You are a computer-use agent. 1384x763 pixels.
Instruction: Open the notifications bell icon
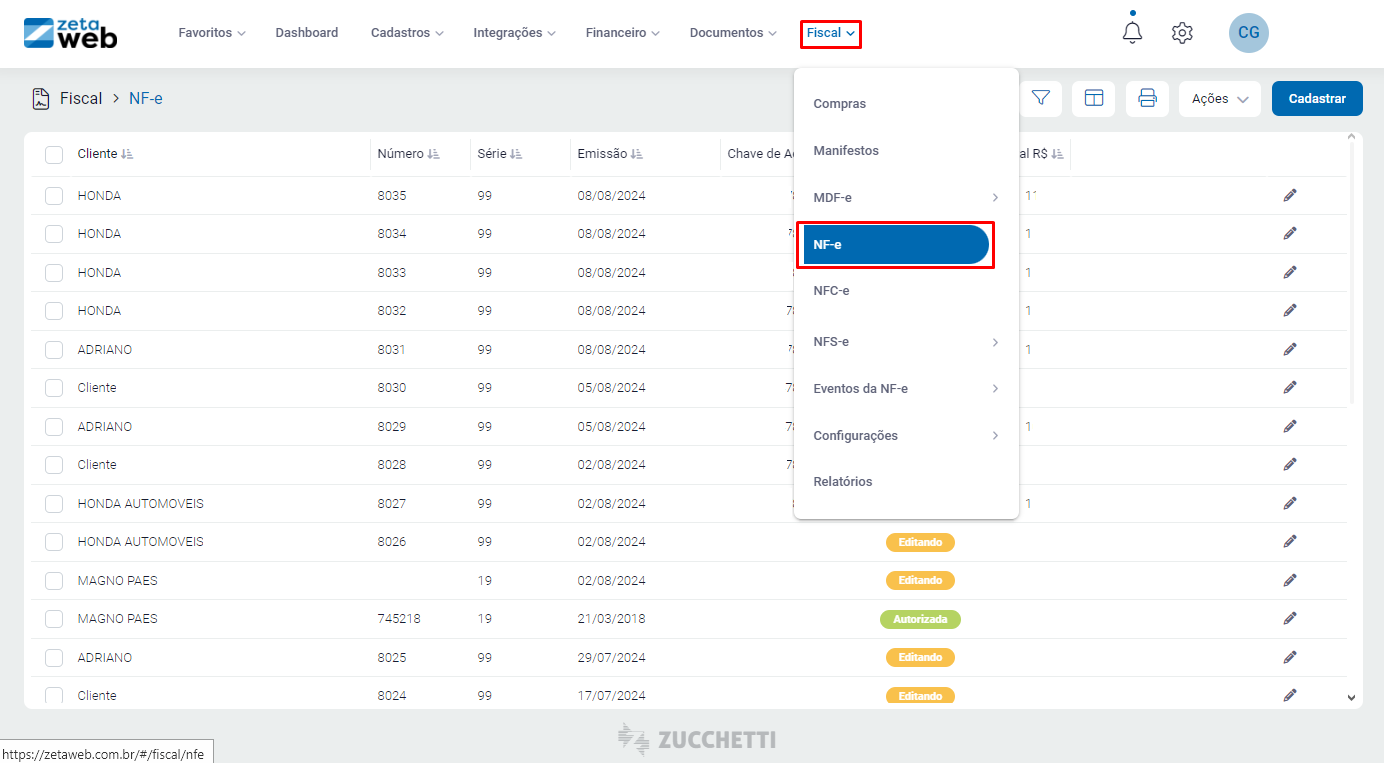(x=1132, y=33)
